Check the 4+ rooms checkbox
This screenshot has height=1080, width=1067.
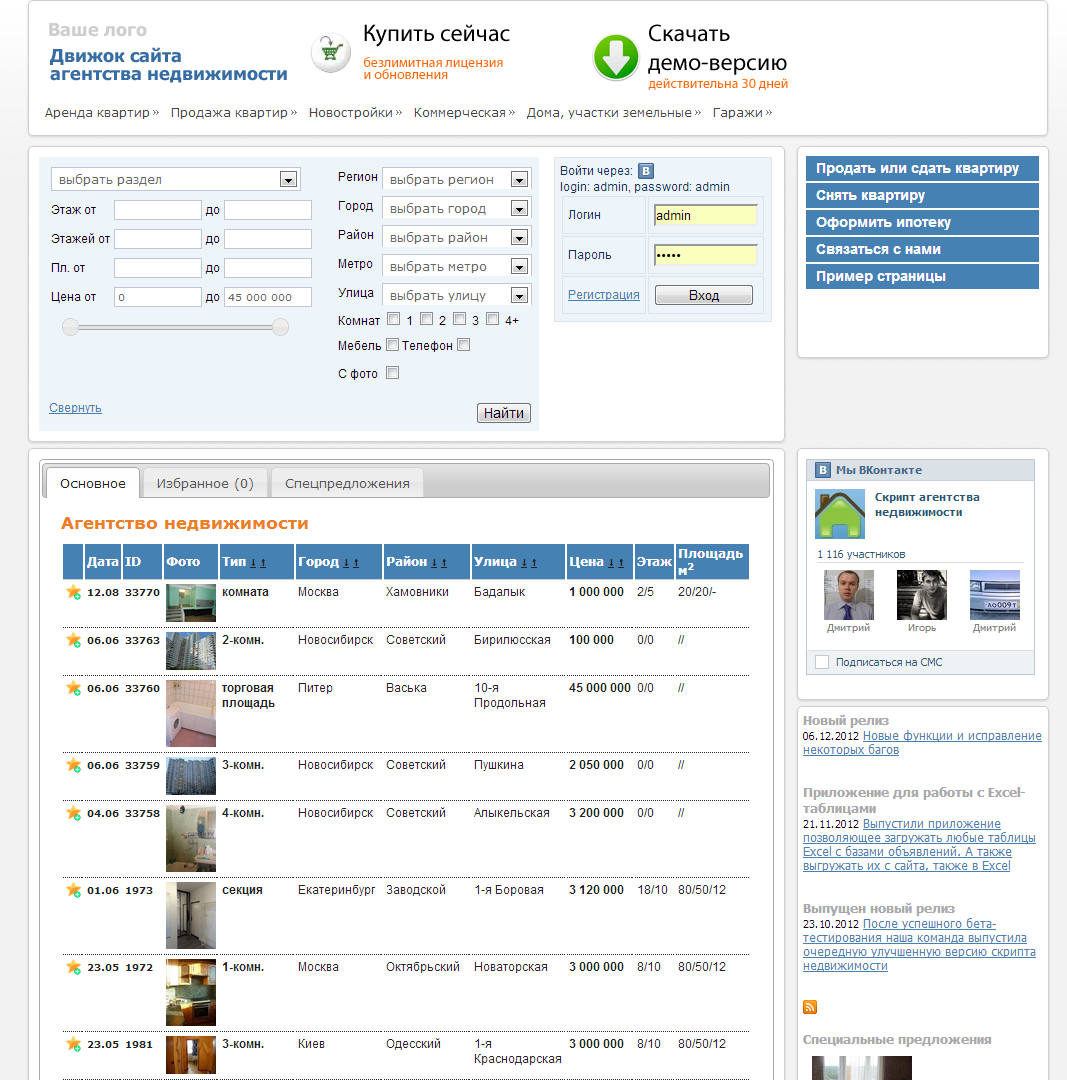pyautogui.click(x=493, y=319)
